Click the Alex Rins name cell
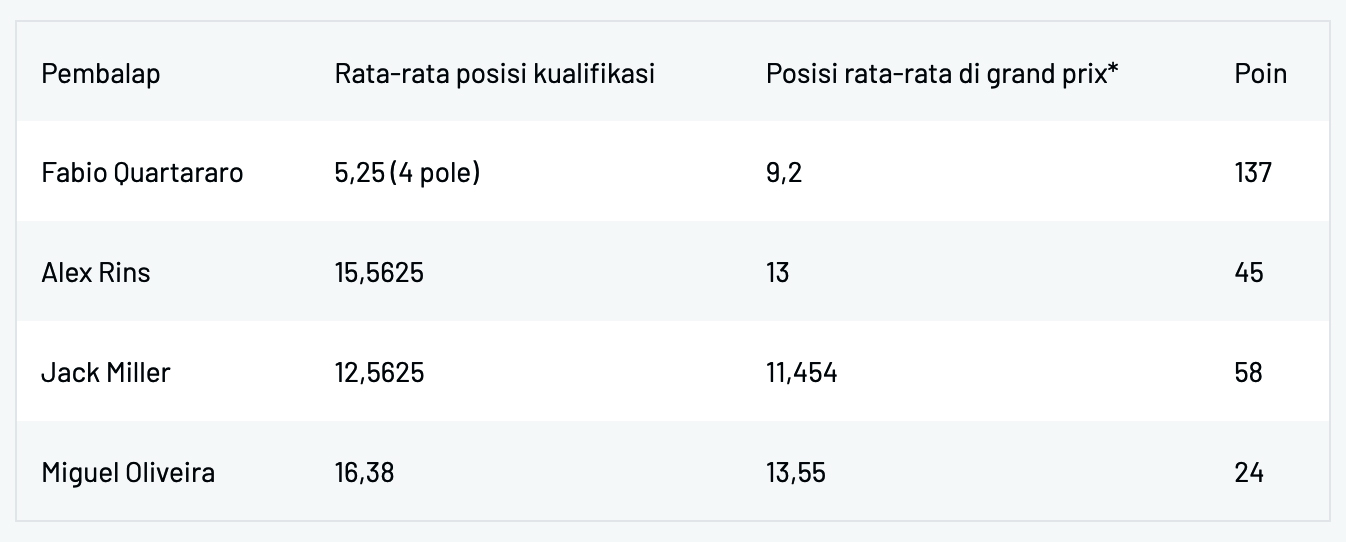The height and width of the screenshot is (542, 1346). click(x=96, y=273)
